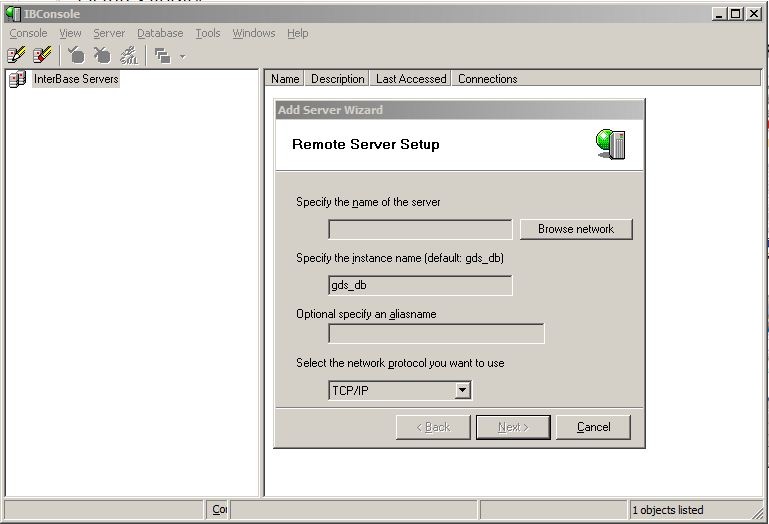769x524 pixels.
Task: Minimize the IBConsole window
Action: pos(718,14)
